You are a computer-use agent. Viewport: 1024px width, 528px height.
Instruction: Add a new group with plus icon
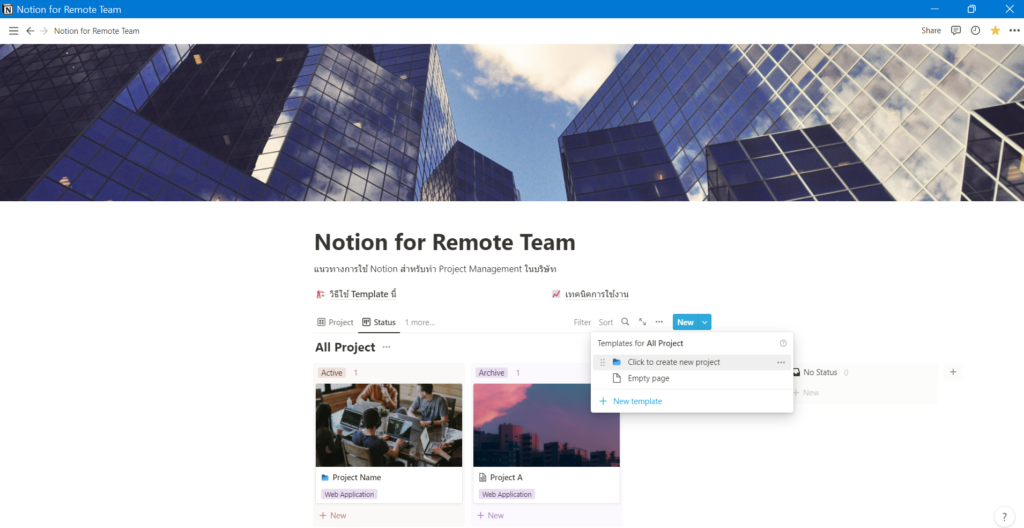click(x=953, y=372)
